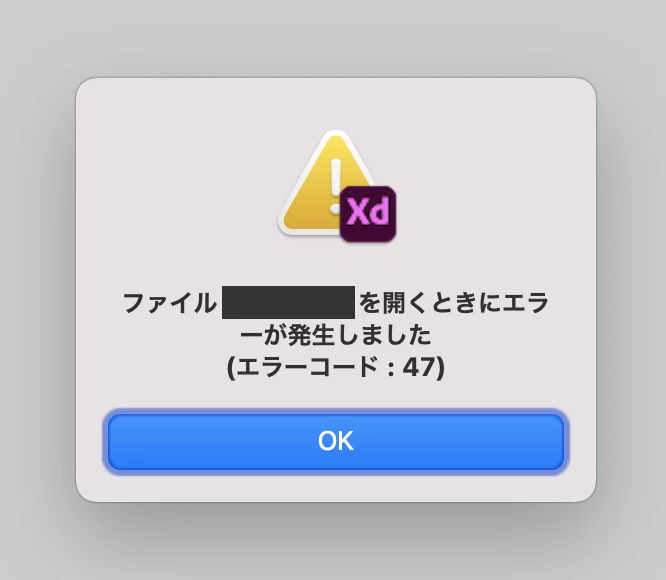Click the left end of the OK button

point(123,442)
